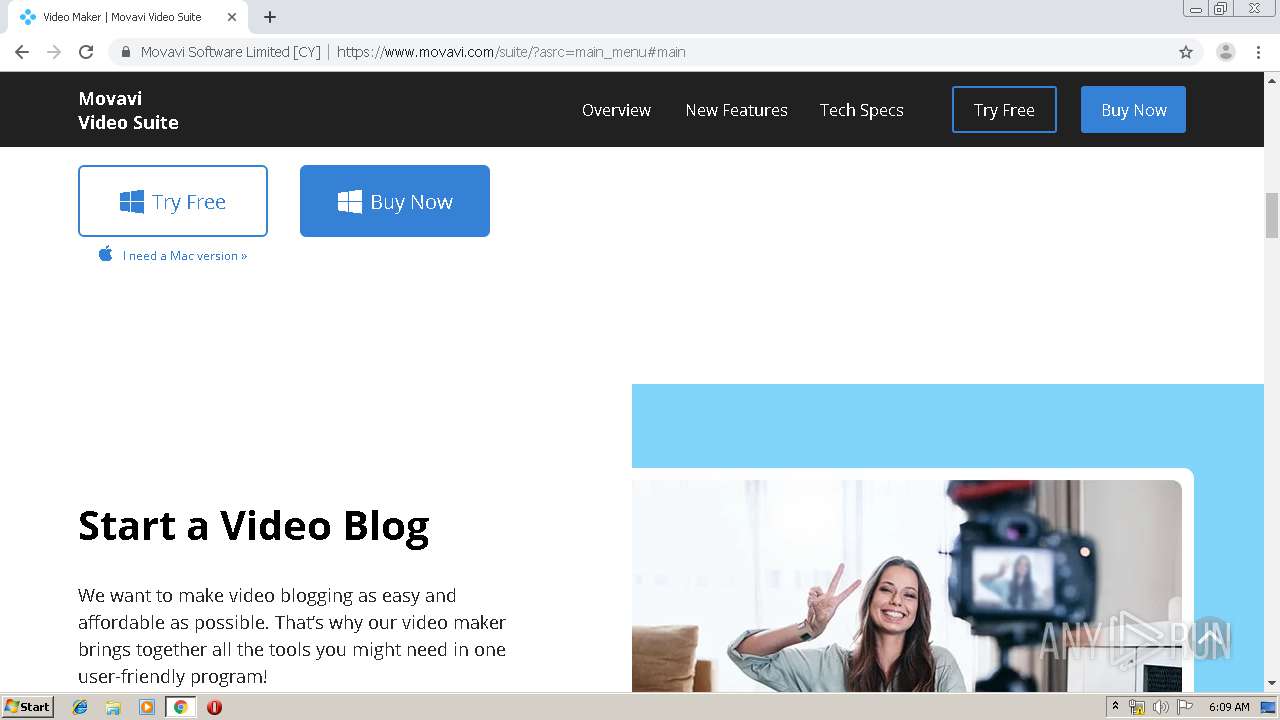This screenshot has width=1280, height=720.
Task: Open the Overview section
Action: (x=616, y=110)
